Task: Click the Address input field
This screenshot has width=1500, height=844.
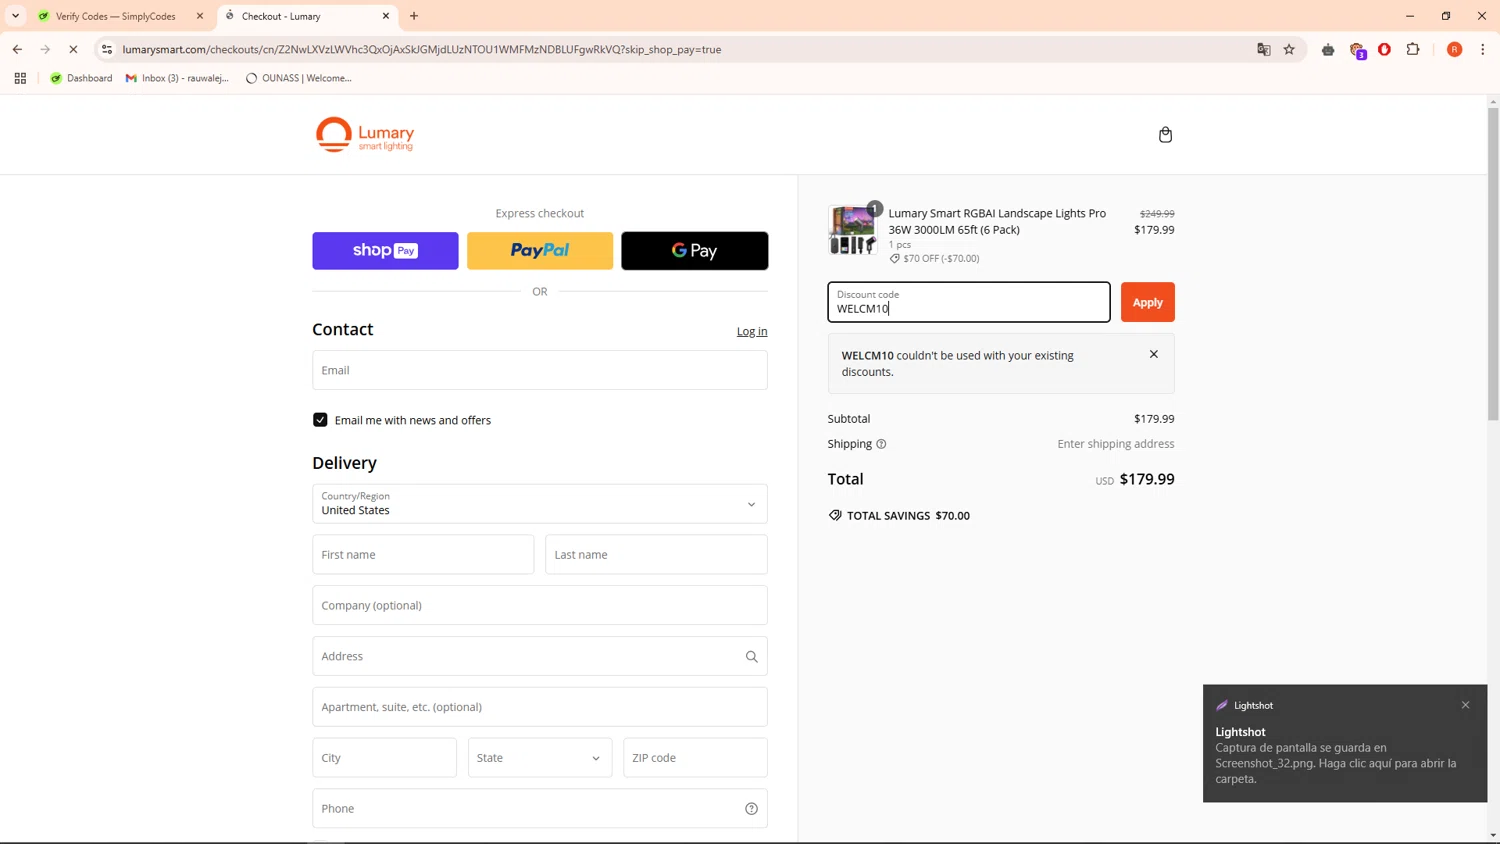Action: (x=540, y=657)
